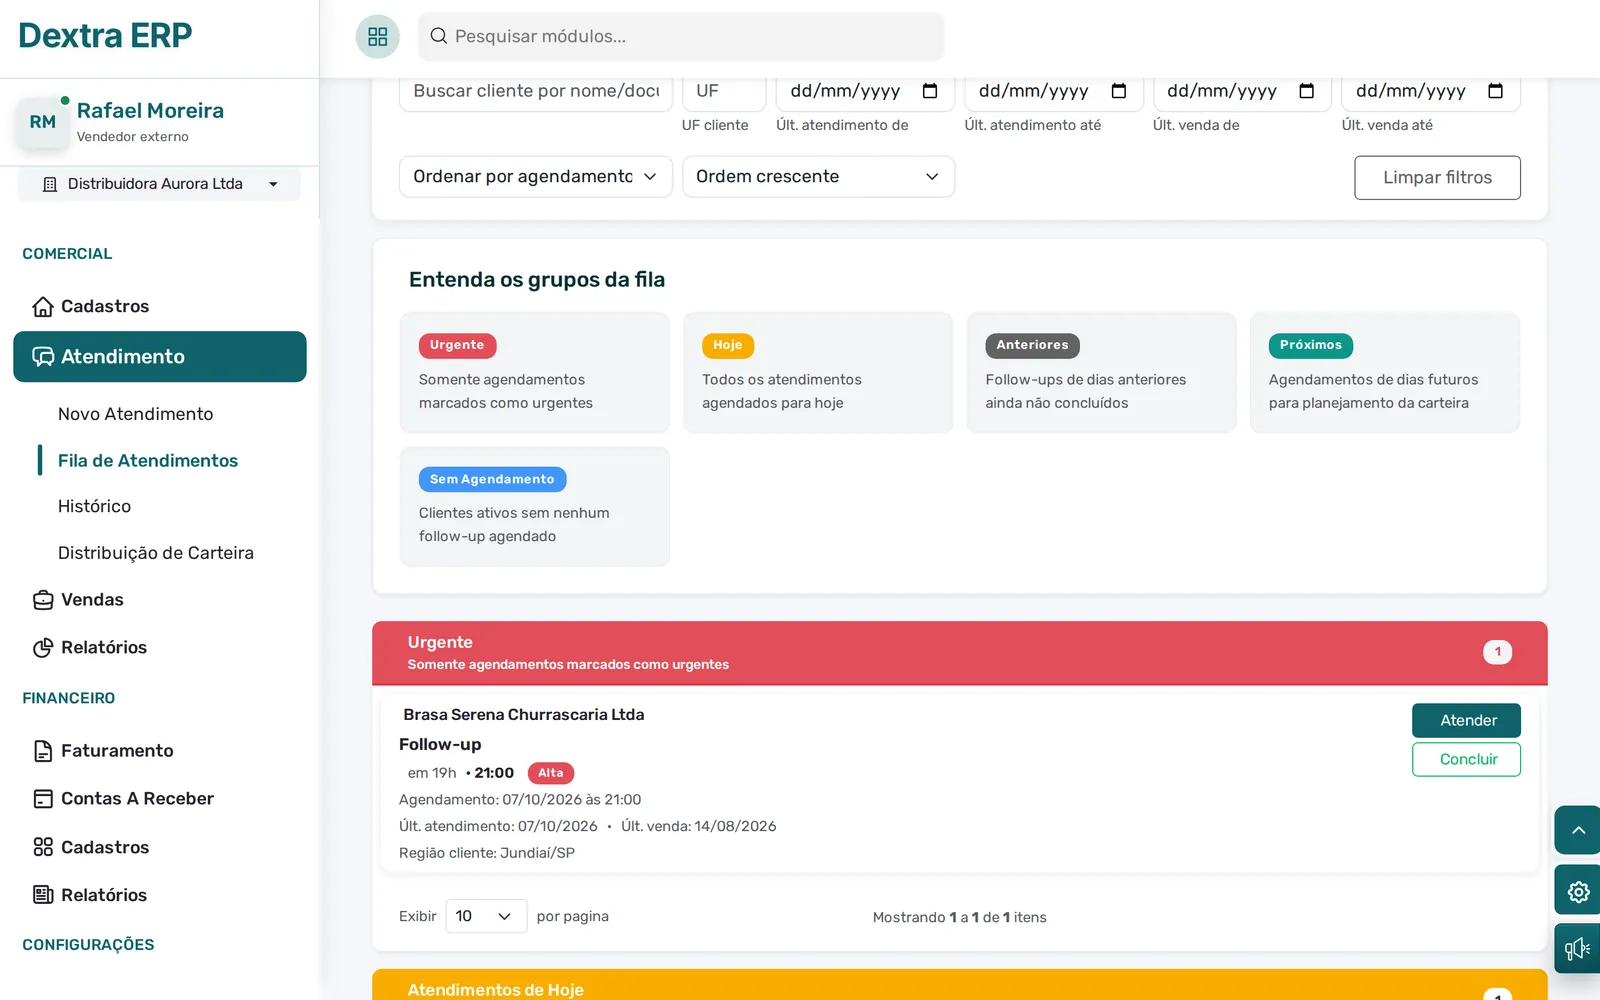Viewport: 1600px width, 1000px height.
Task: Open the Ordem crescente dropdown
Action: click(819, 177)
